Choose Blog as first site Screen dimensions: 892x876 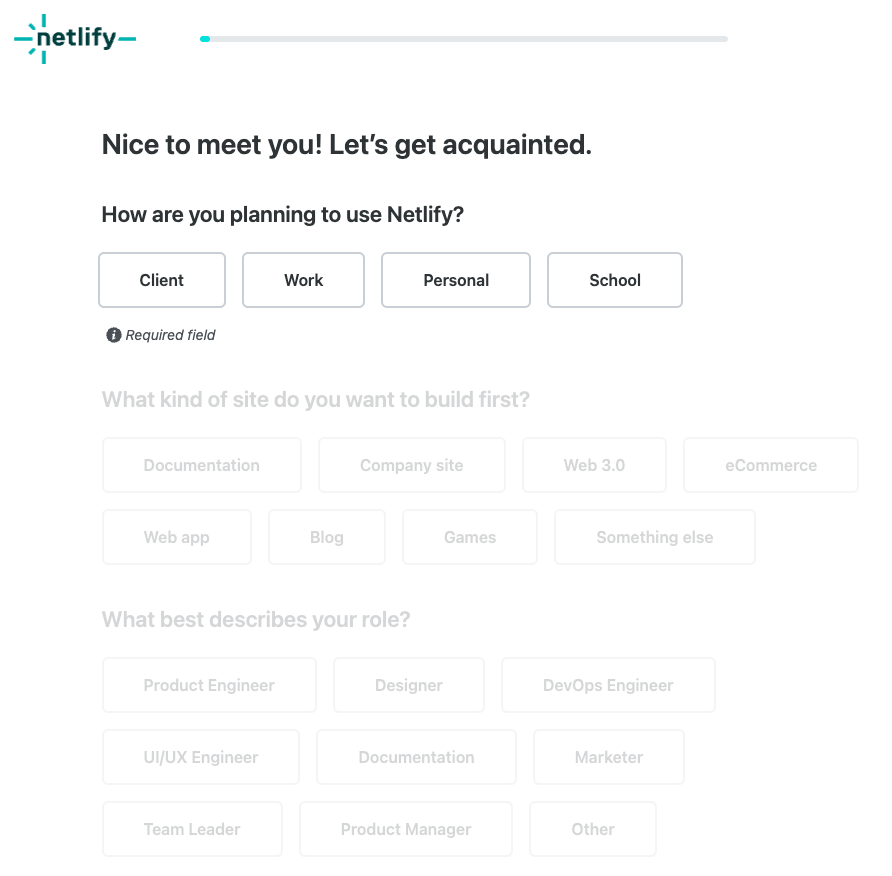tap(327, 537)
